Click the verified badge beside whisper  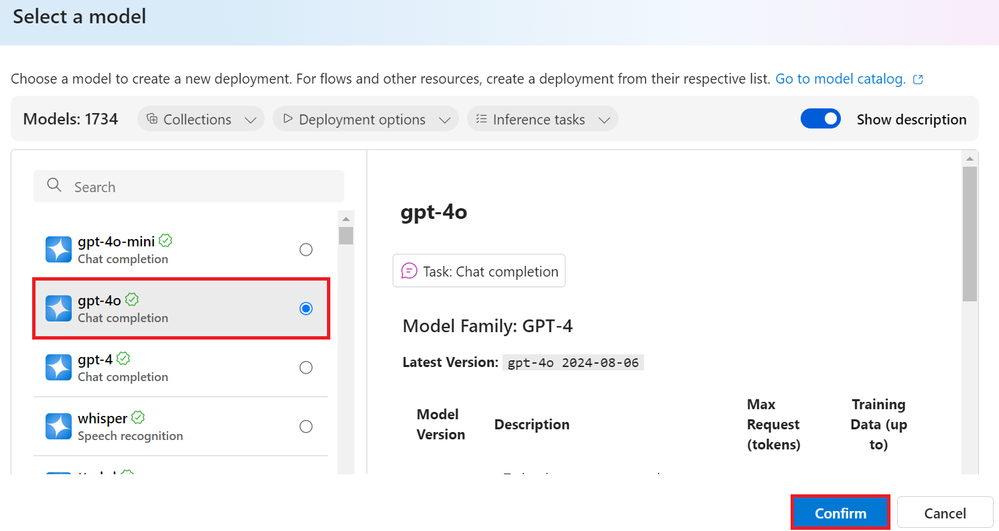tap(138, 418)
